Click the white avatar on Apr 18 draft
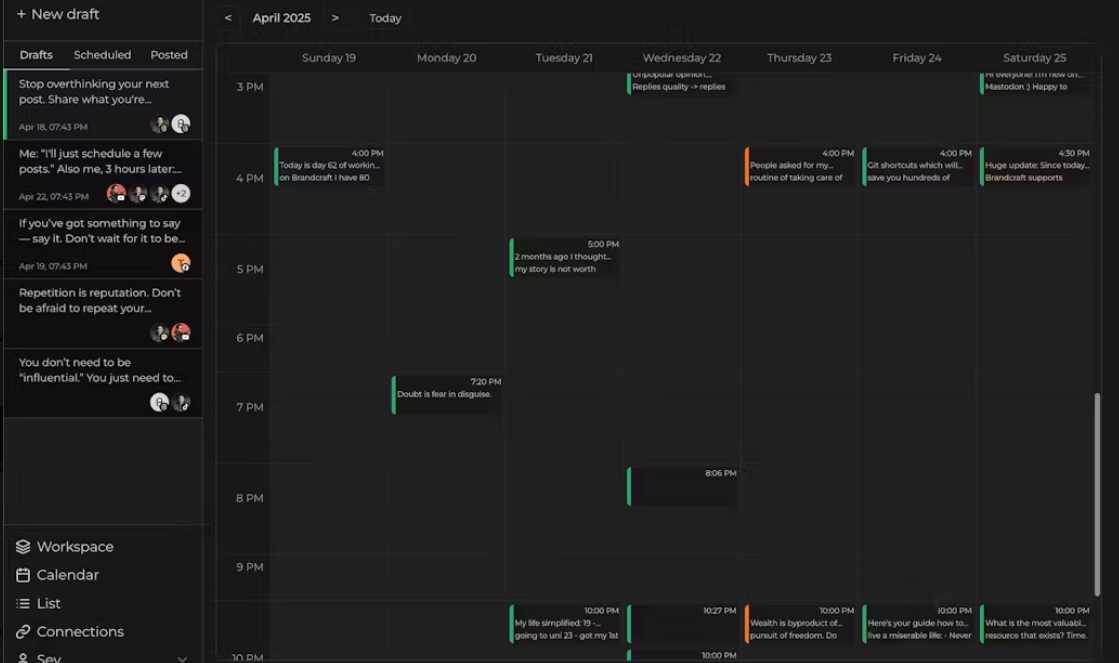The width and height of the screenshot is (1119, 663). pos(181,124)
